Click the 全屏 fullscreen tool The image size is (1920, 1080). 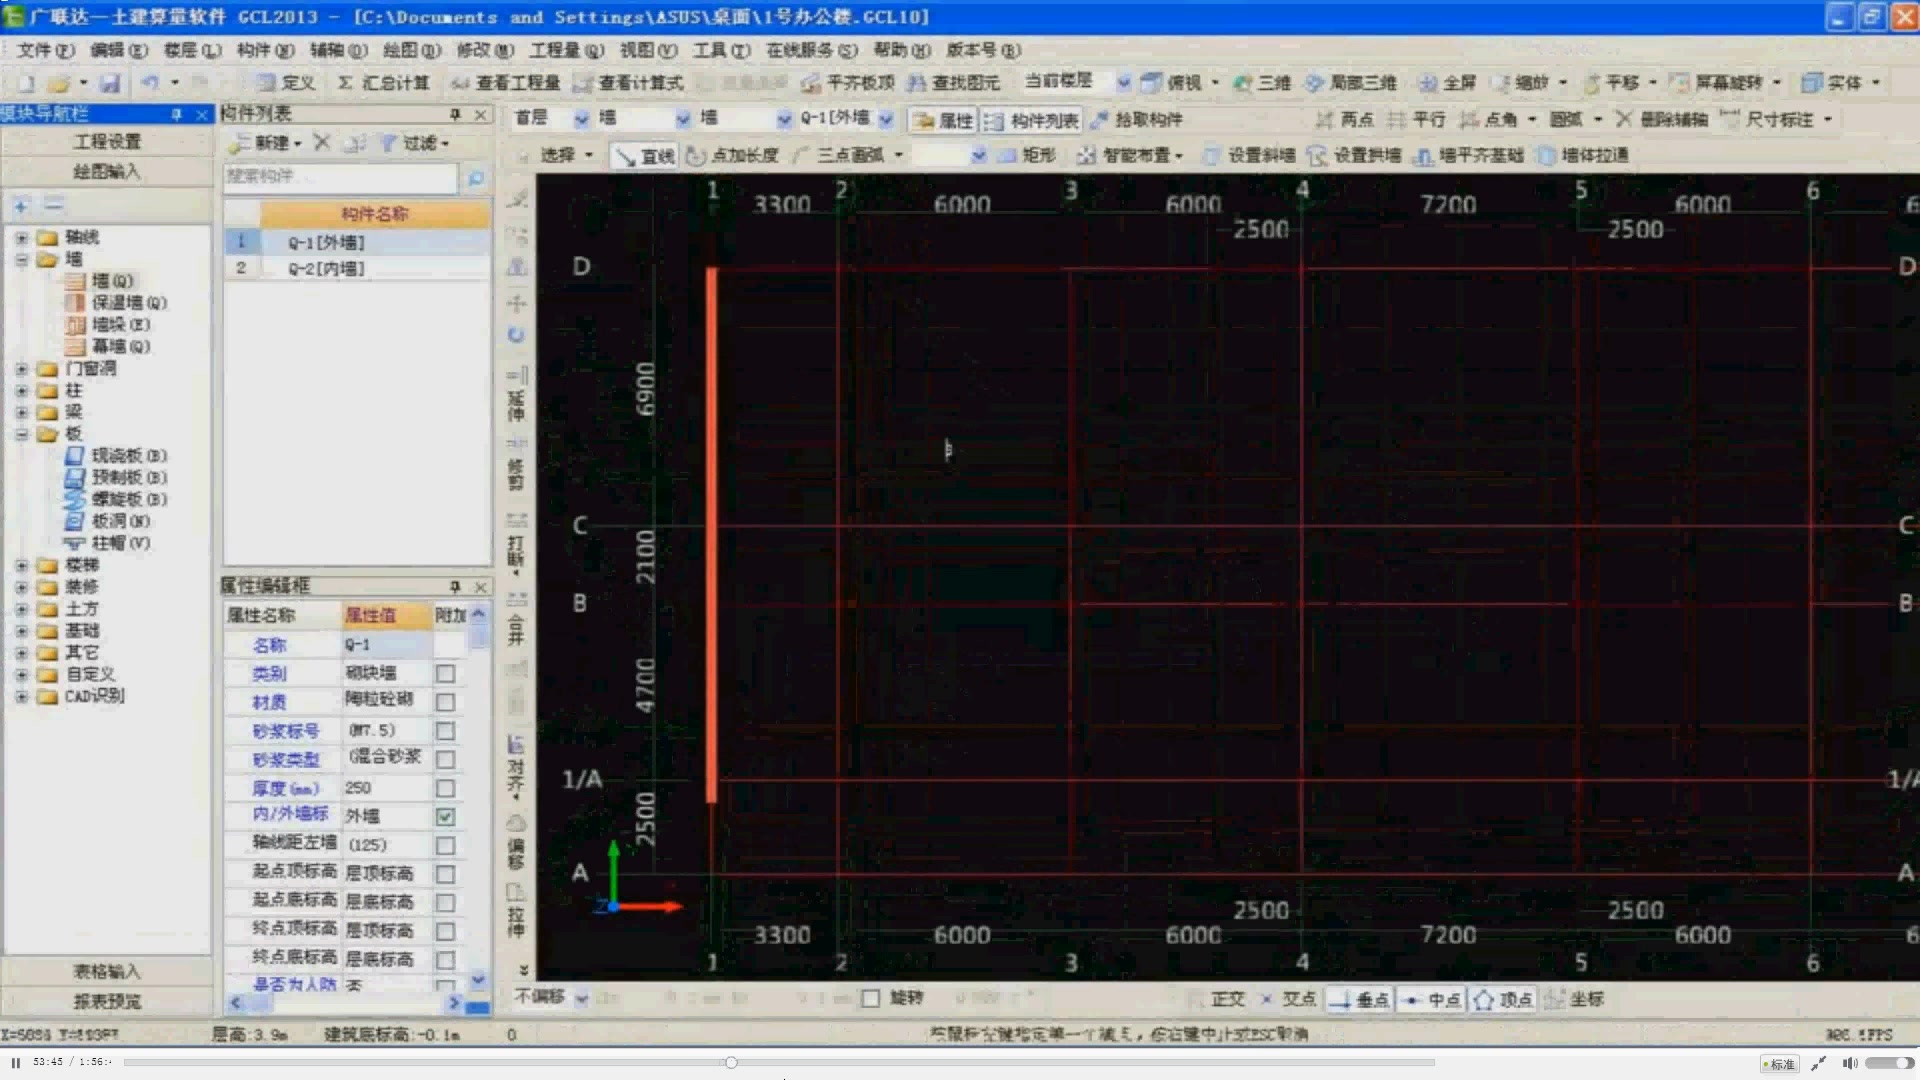(x=1448, y=83)
